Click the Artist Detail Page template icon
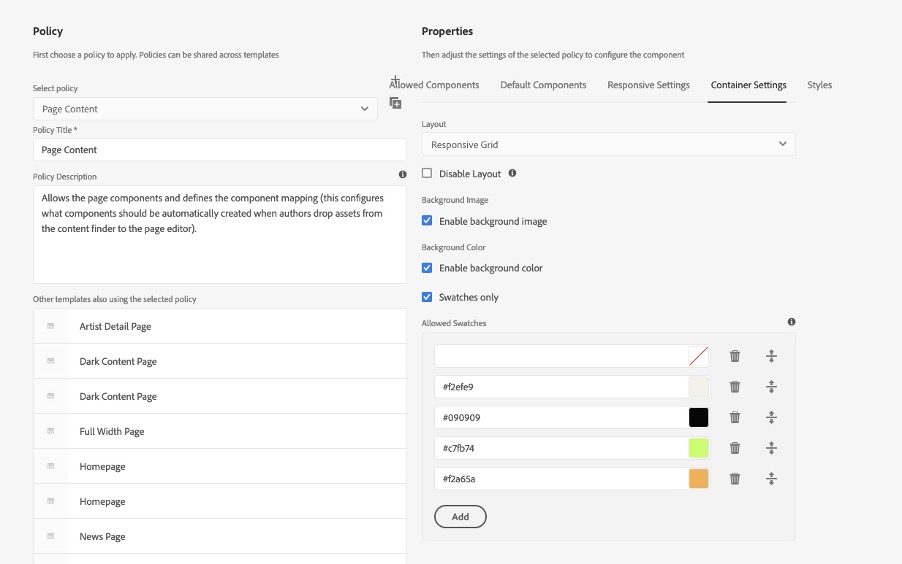Viewport: 902px width, 564px height. pos(51,326)
